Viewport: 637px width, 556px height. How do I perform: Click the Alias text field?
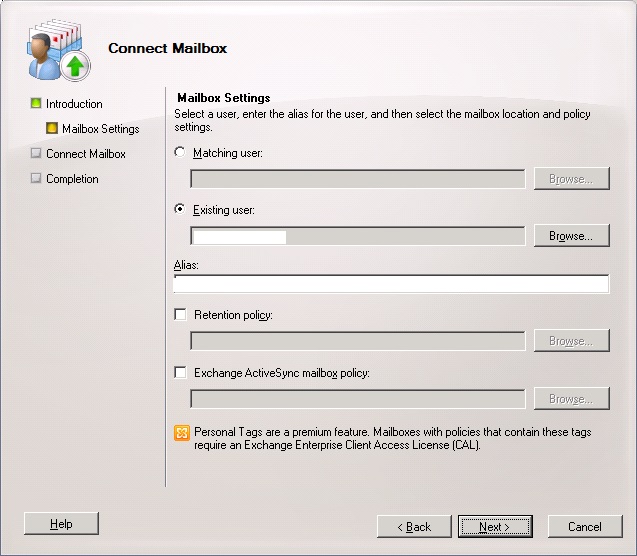coord(391,283)
